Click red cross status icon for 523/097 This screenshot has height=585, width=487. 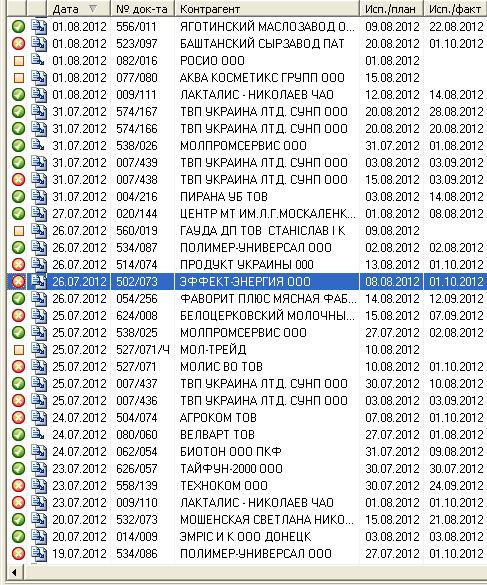[x=18, y=44]
